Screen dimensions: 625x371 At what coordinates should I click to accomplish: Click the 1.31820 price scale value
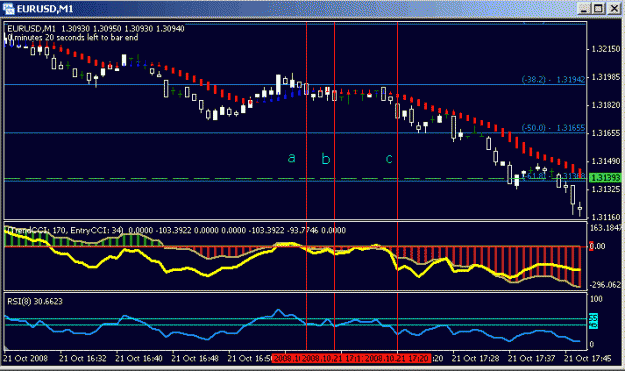click(x=606, y=105)
